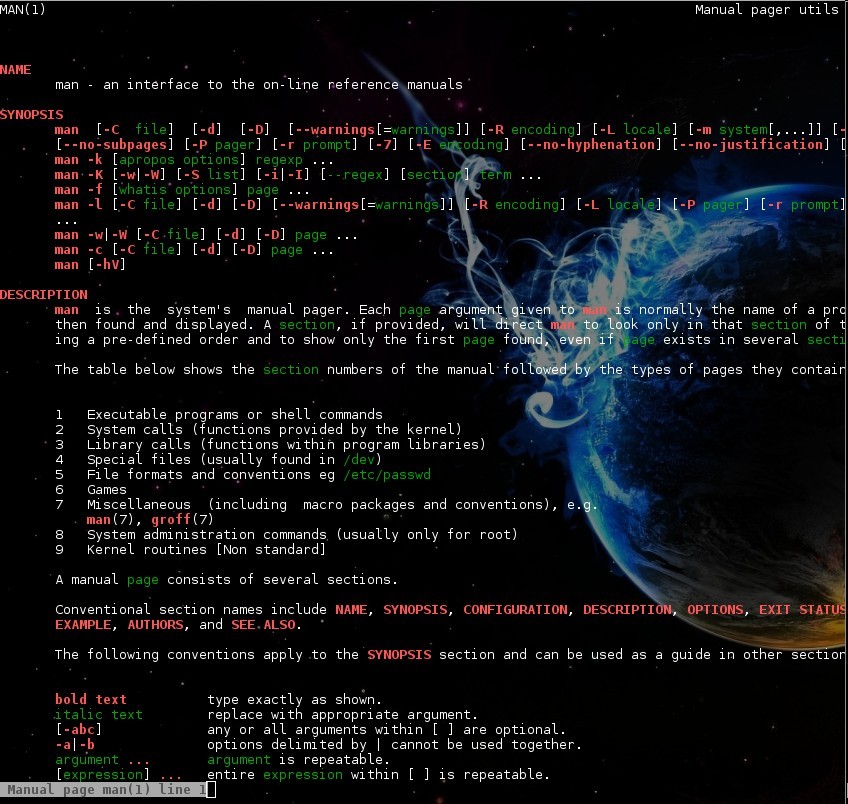Click the 'groff(7)' reference

coord(182,520)
